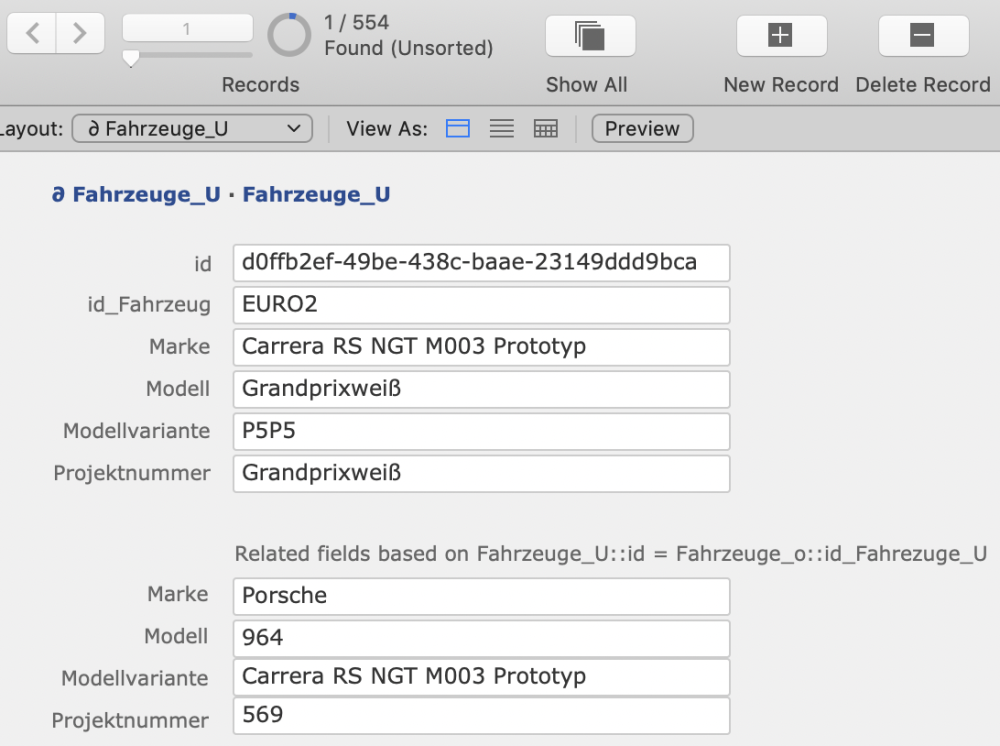Click the New Record plus icon
The height and width of the screenshot is (746, 1000).
click(780, 36)
